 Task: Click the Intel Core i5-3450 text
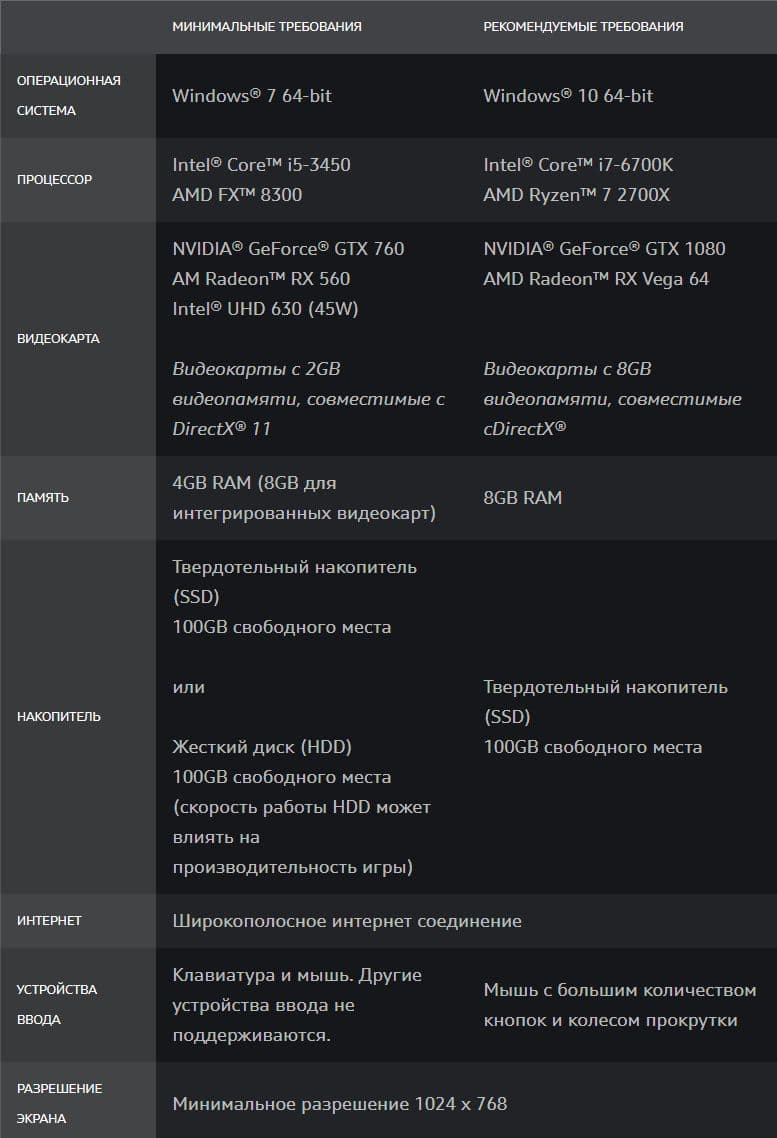pos(261,165)
